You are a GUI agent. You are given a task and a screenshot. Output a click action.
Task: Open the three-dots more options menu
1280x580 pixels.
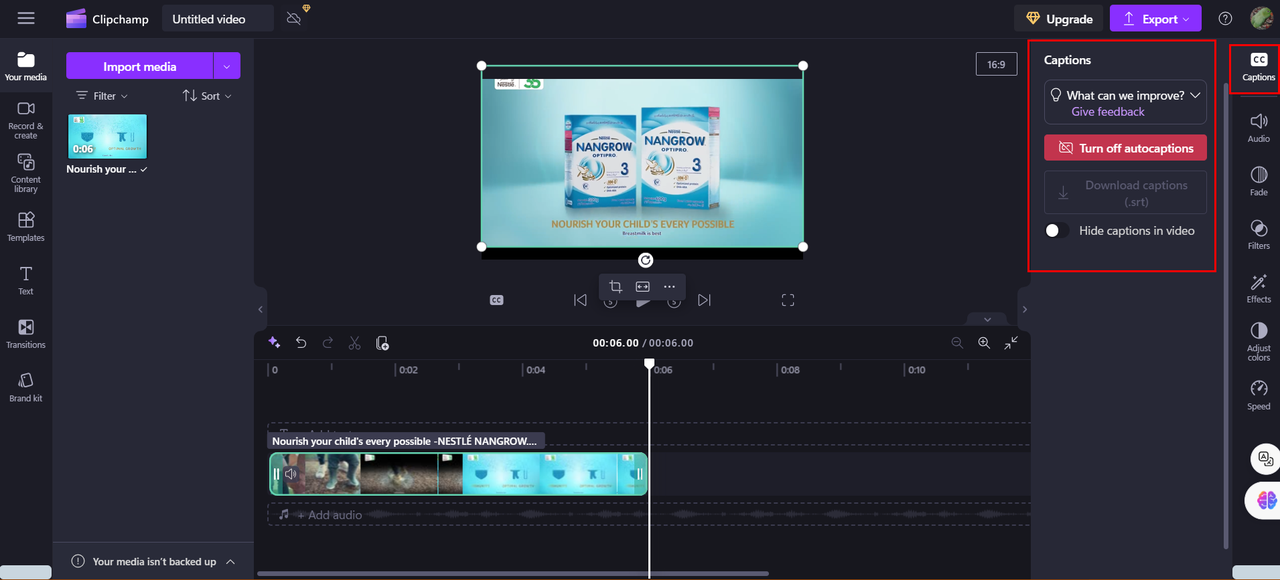[x=670, y=287]
